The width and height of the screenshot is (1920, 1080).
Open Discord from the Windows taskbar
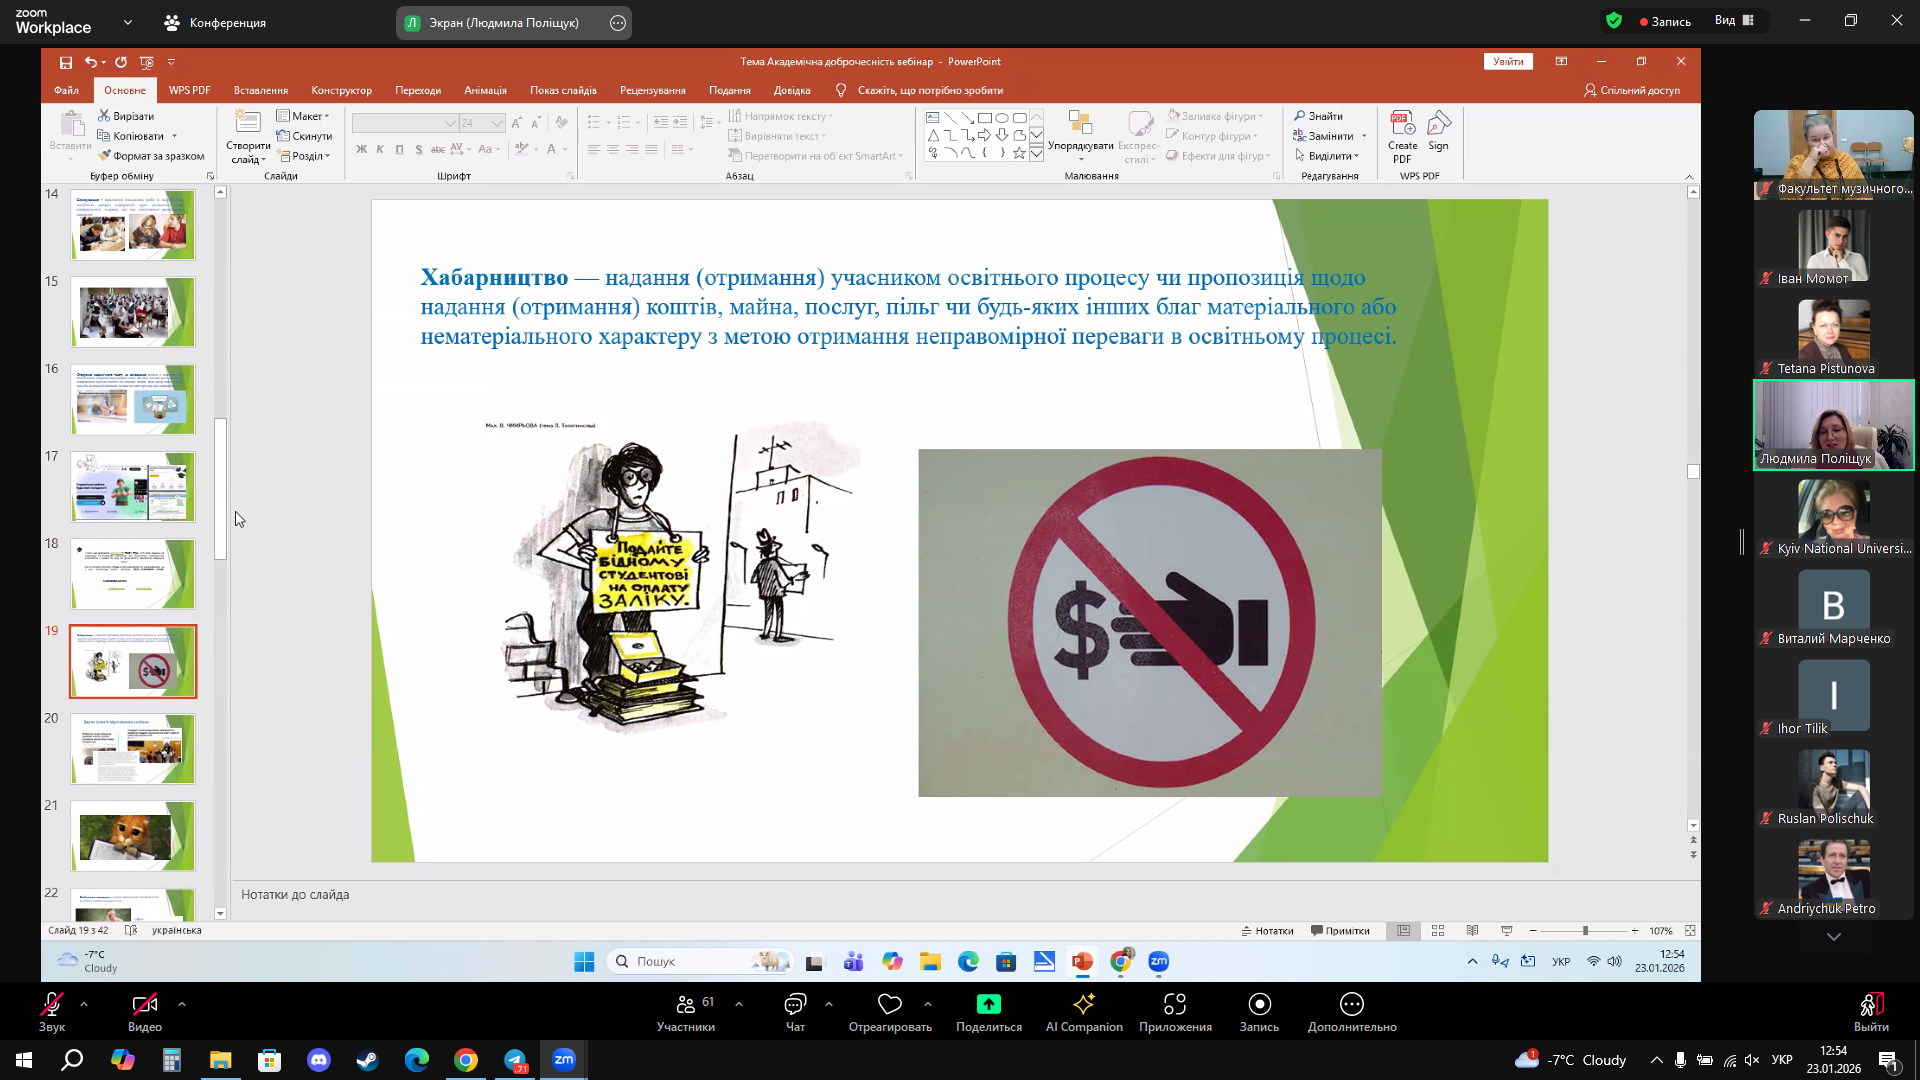tap(319, 1060)
